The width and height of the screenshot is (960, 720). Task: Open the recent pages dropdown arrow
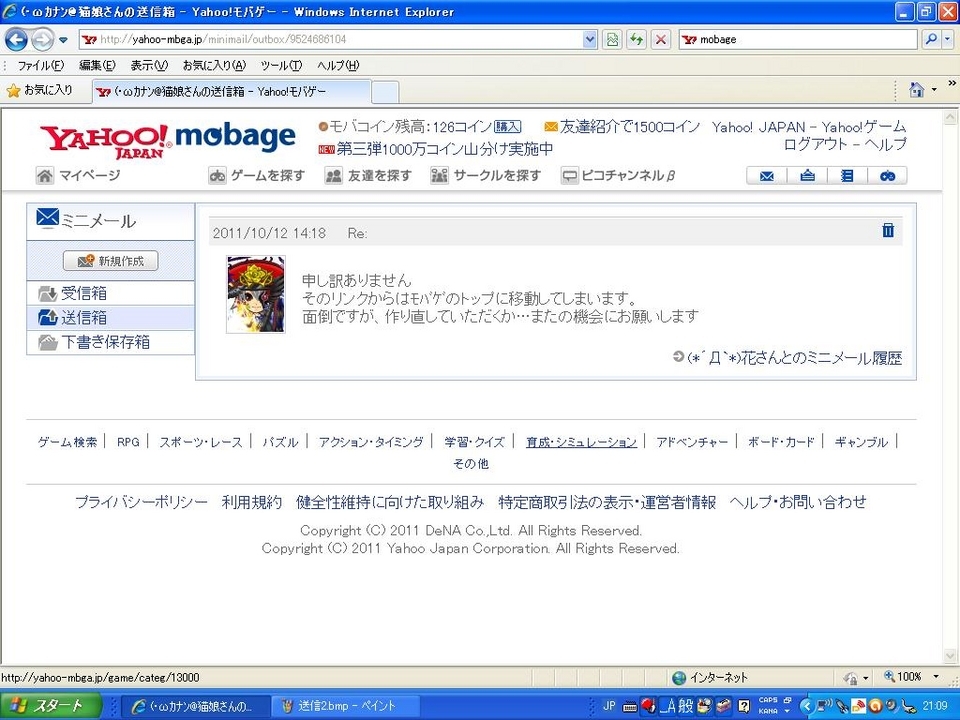click(x=63, y=40)
